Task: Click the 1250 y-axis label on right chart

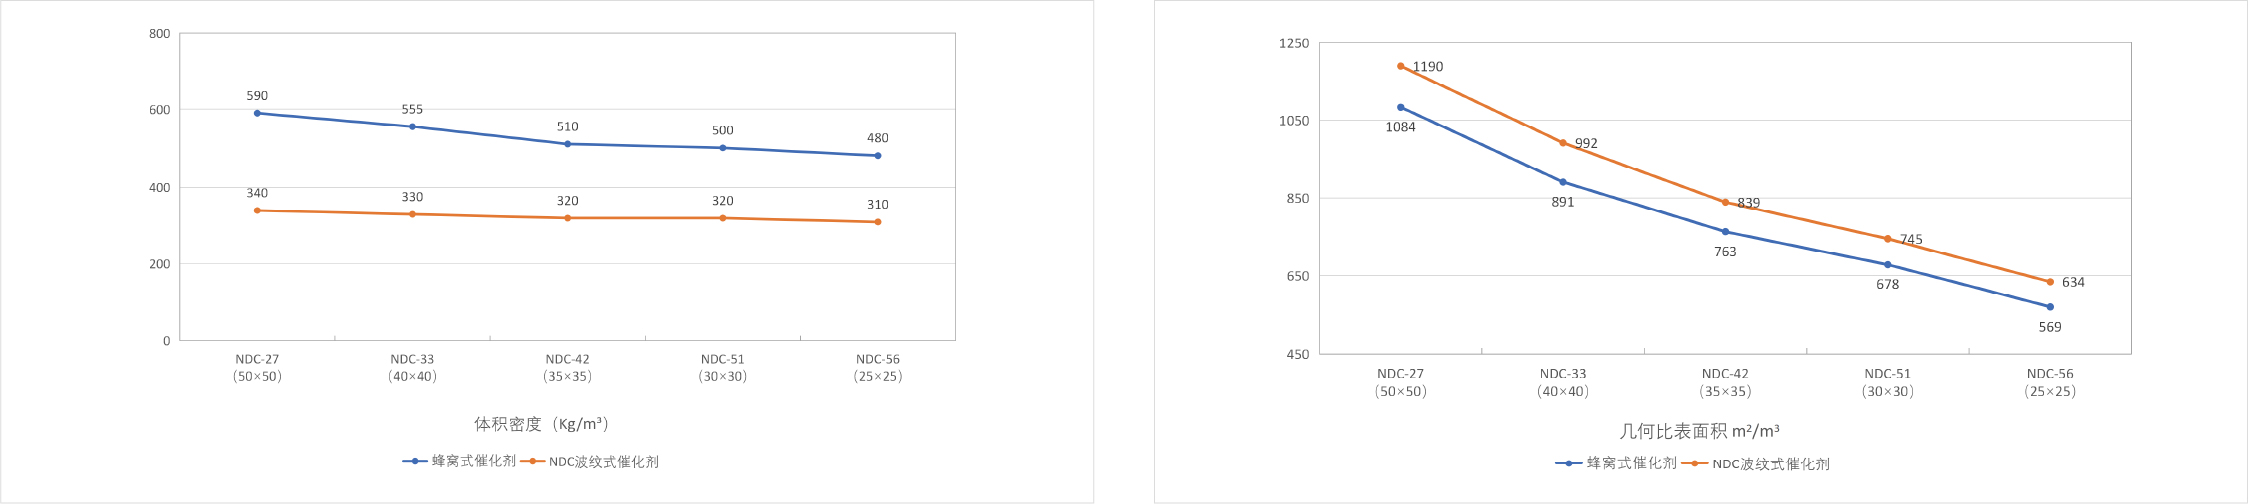Action: [x=1293, y=43]
